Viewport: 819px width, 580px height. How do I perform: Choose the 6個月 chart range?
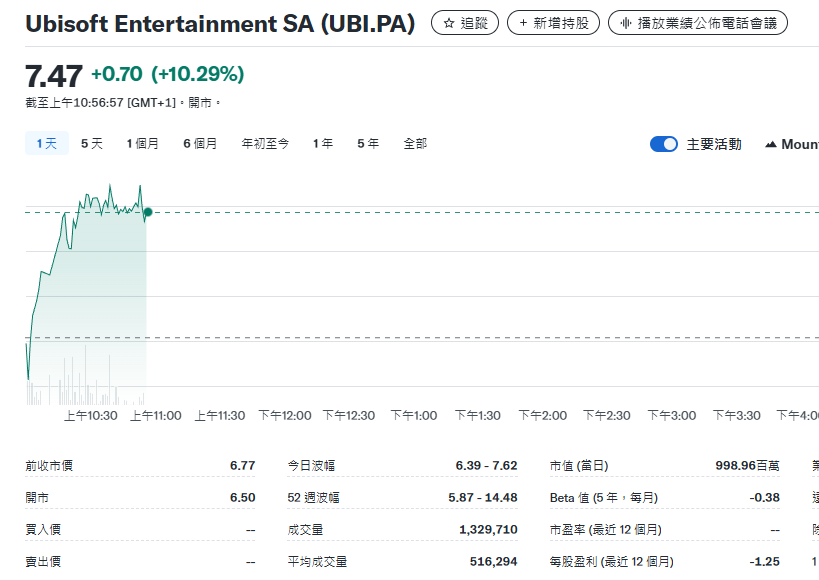tap(200, 144)
